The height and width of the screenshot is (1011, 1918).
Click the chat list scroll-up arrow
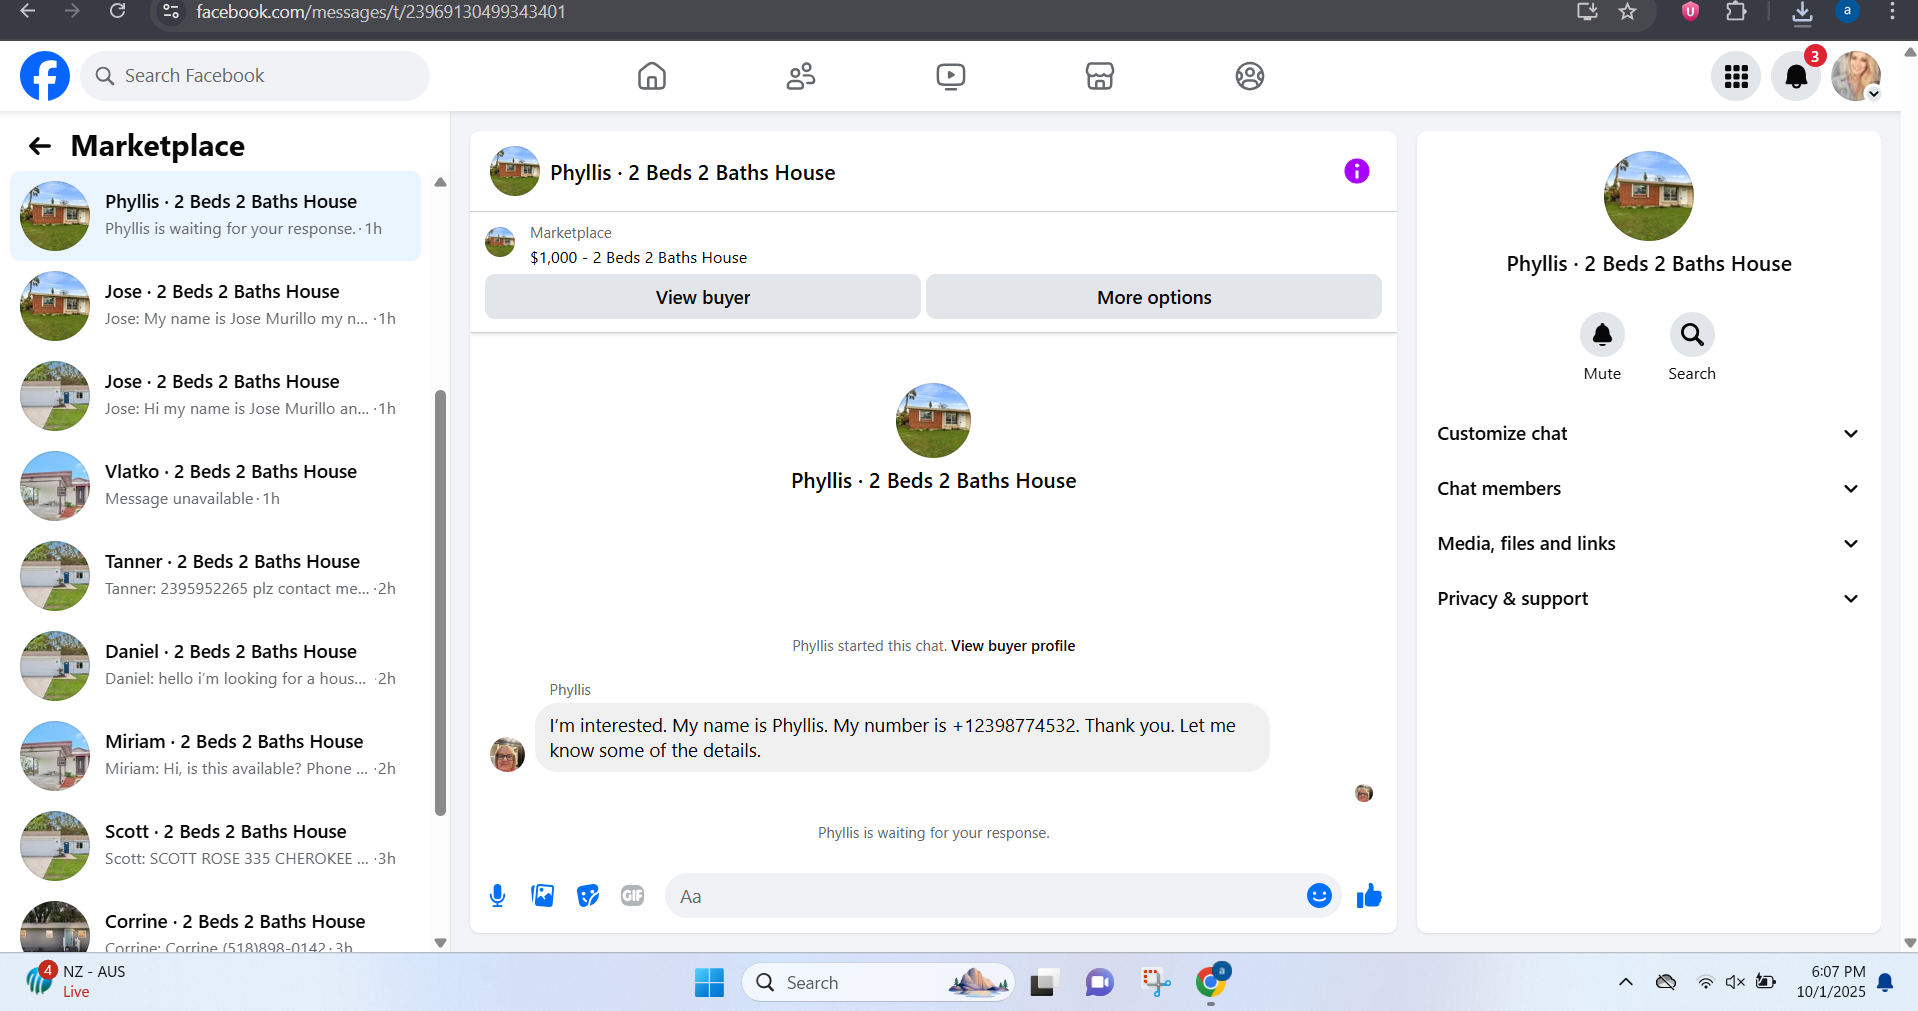[440, 182]
